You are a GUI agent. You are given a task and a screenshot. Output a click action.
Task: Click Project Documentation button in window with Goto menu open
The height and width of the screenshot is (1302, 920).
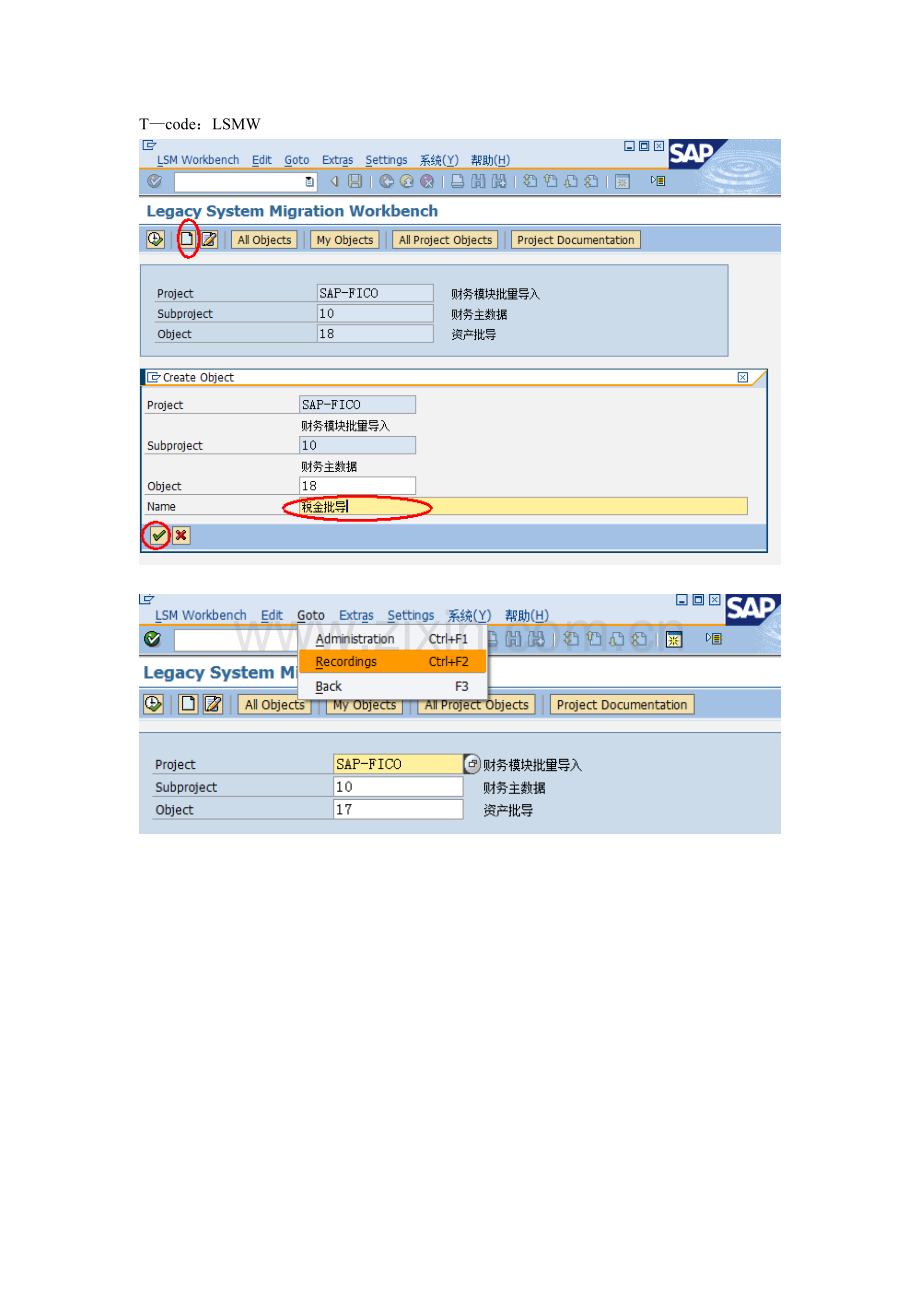point(622,705)
